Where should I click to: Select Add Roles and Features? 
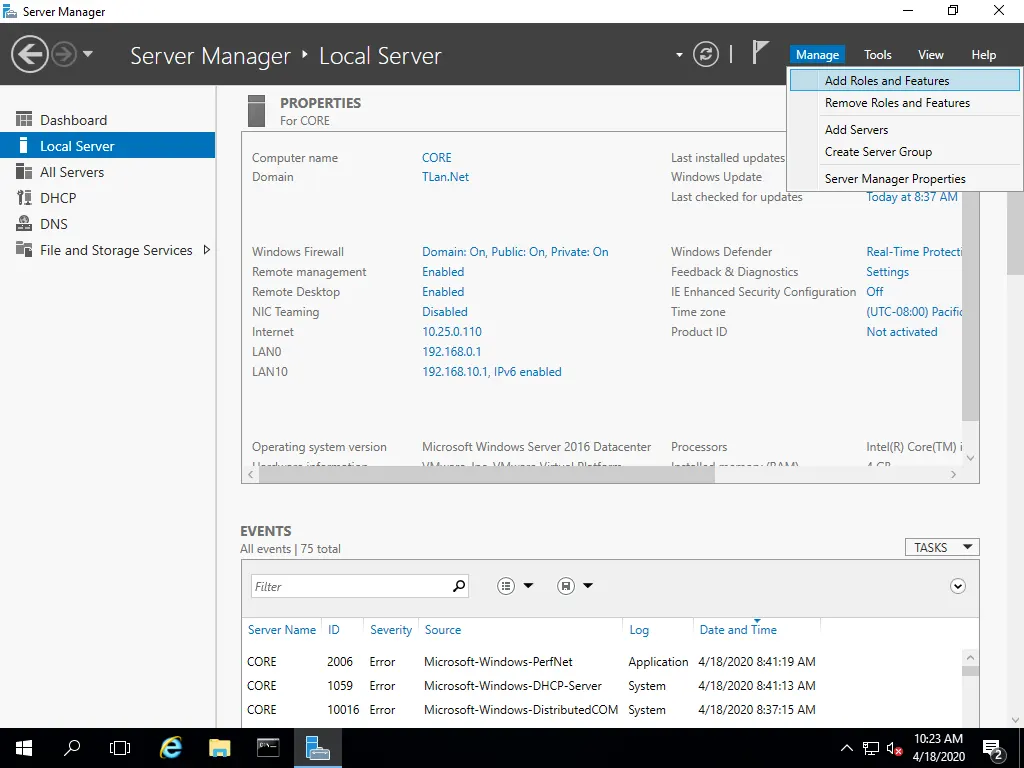[904, 80]
